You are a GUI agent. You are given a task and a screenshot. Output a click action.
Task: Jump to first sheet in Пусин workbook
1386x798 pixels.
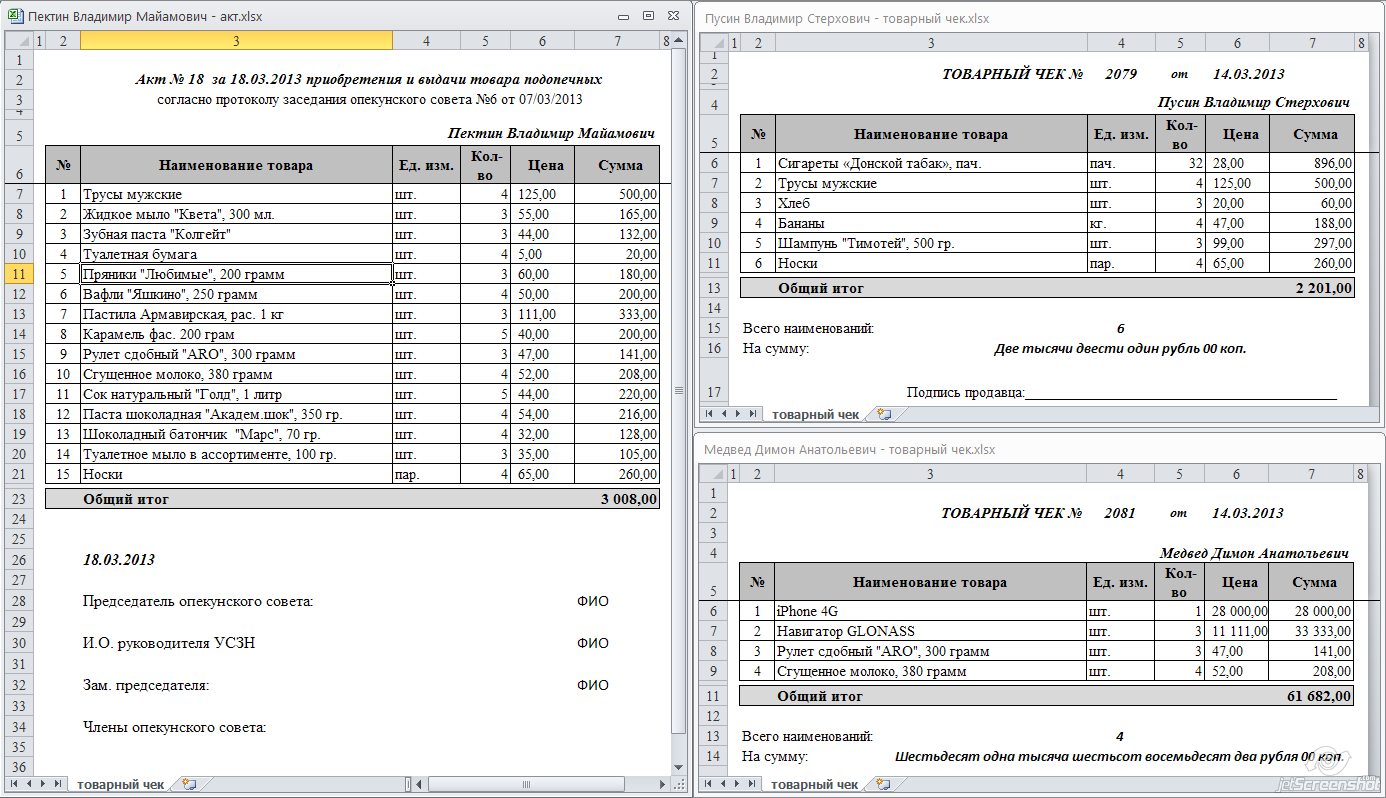[x=709, y=413]
